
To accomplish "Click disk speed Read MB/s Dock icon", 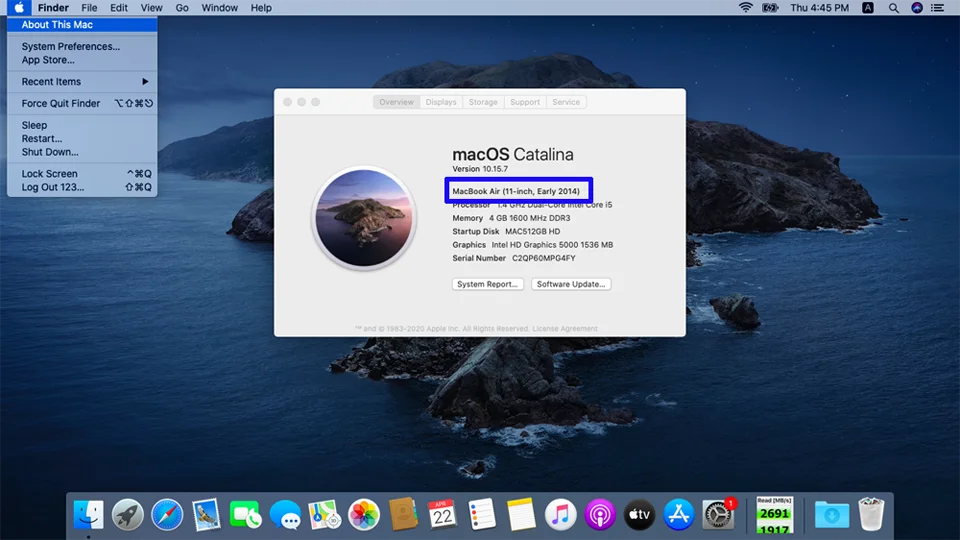I will (x=774, y=514).
